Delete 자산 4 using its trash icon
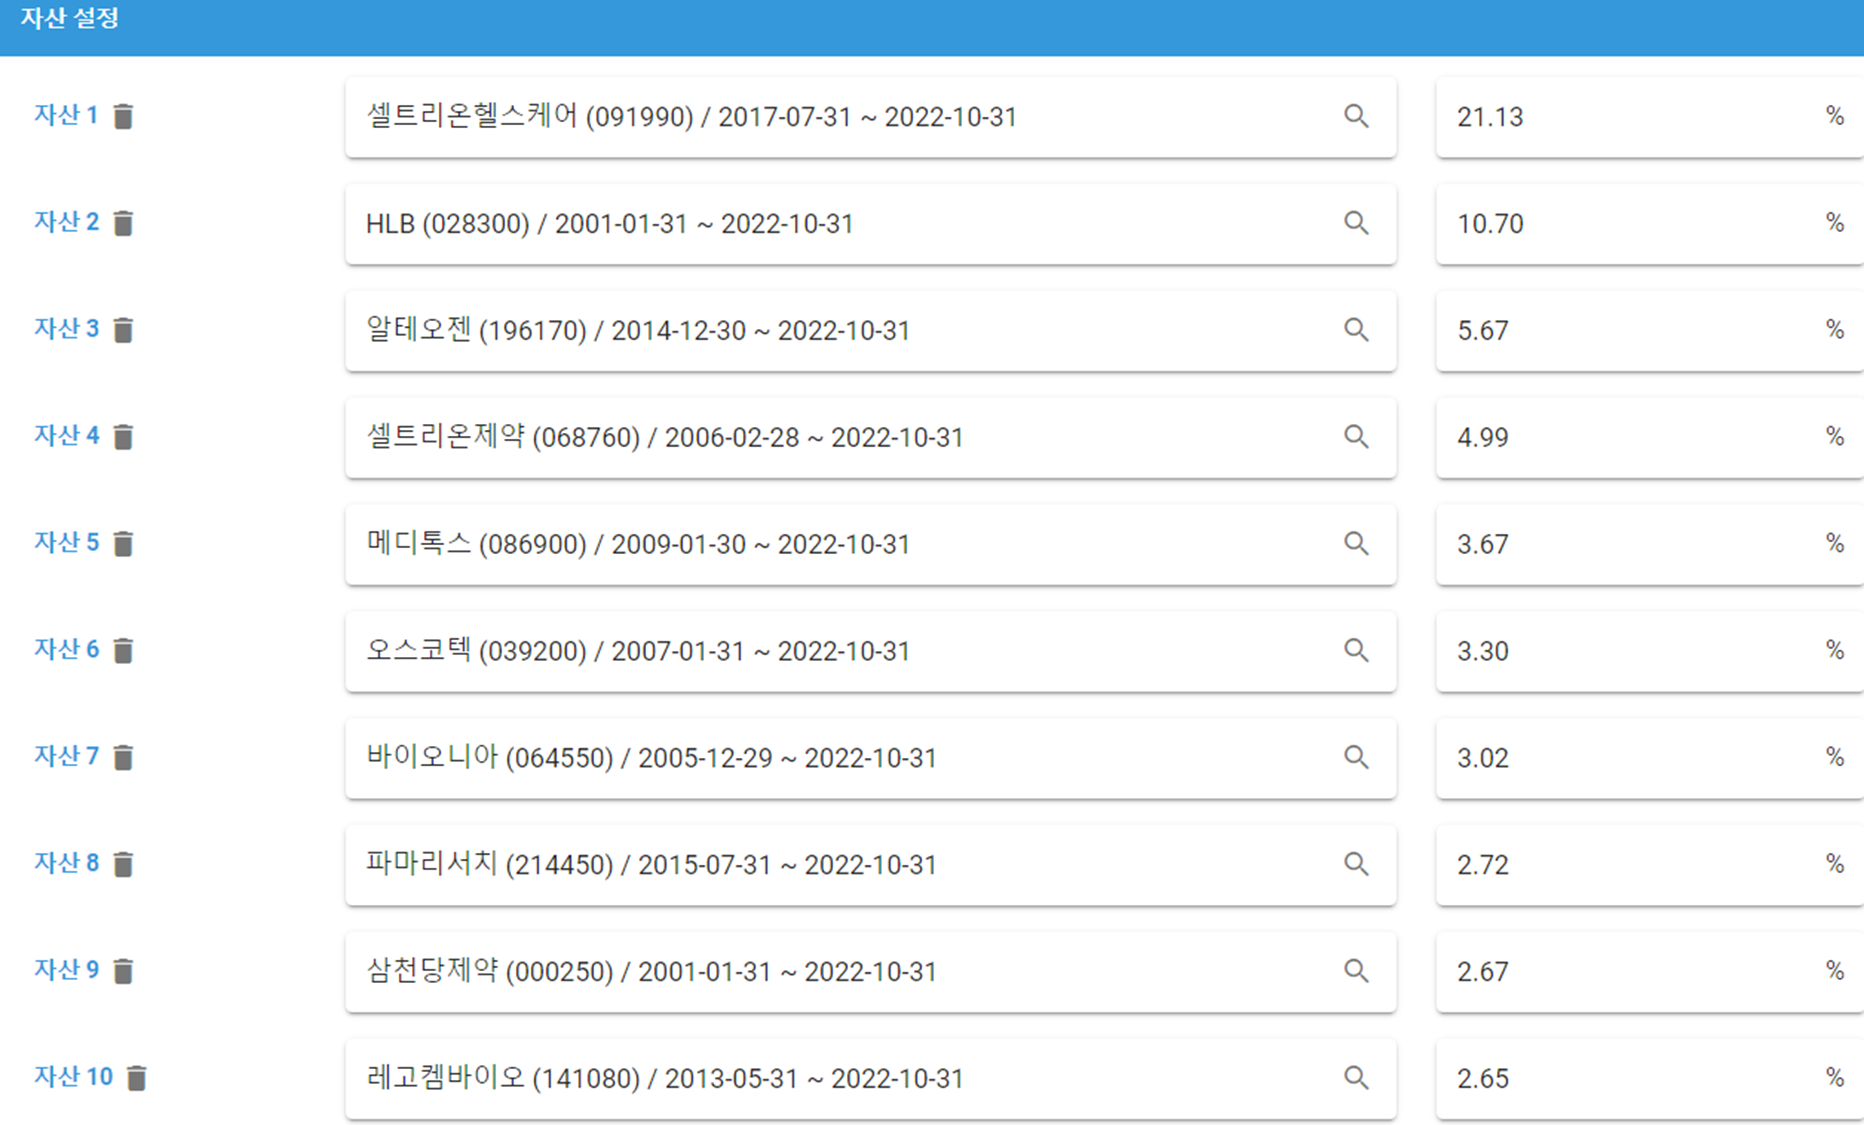 [123, 437]
